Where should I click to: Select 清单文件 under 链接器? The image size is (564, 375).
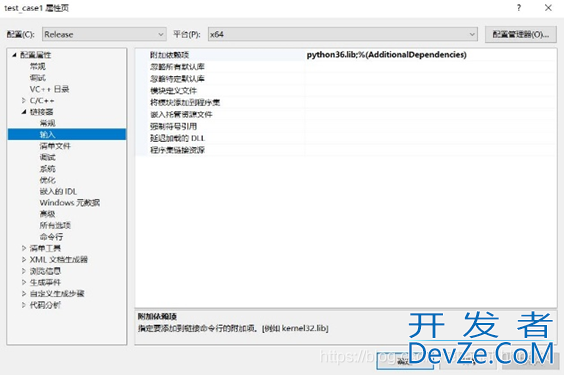55,146
